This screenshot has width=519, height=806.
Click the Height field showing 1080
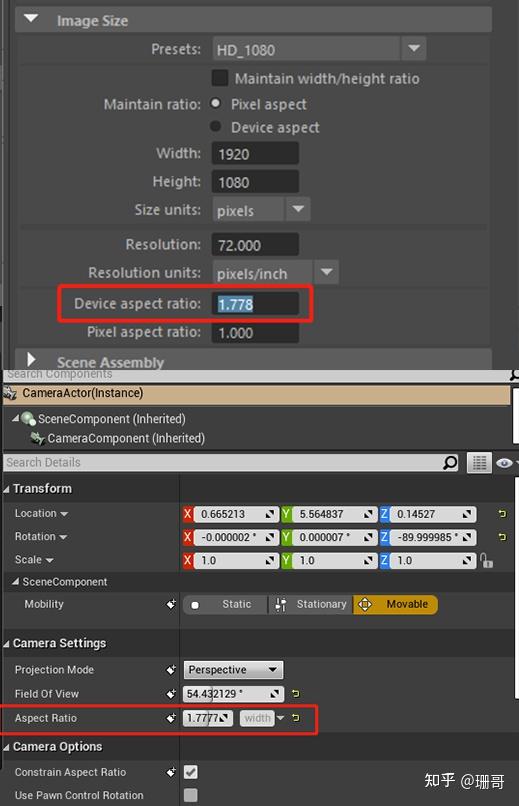255,182
